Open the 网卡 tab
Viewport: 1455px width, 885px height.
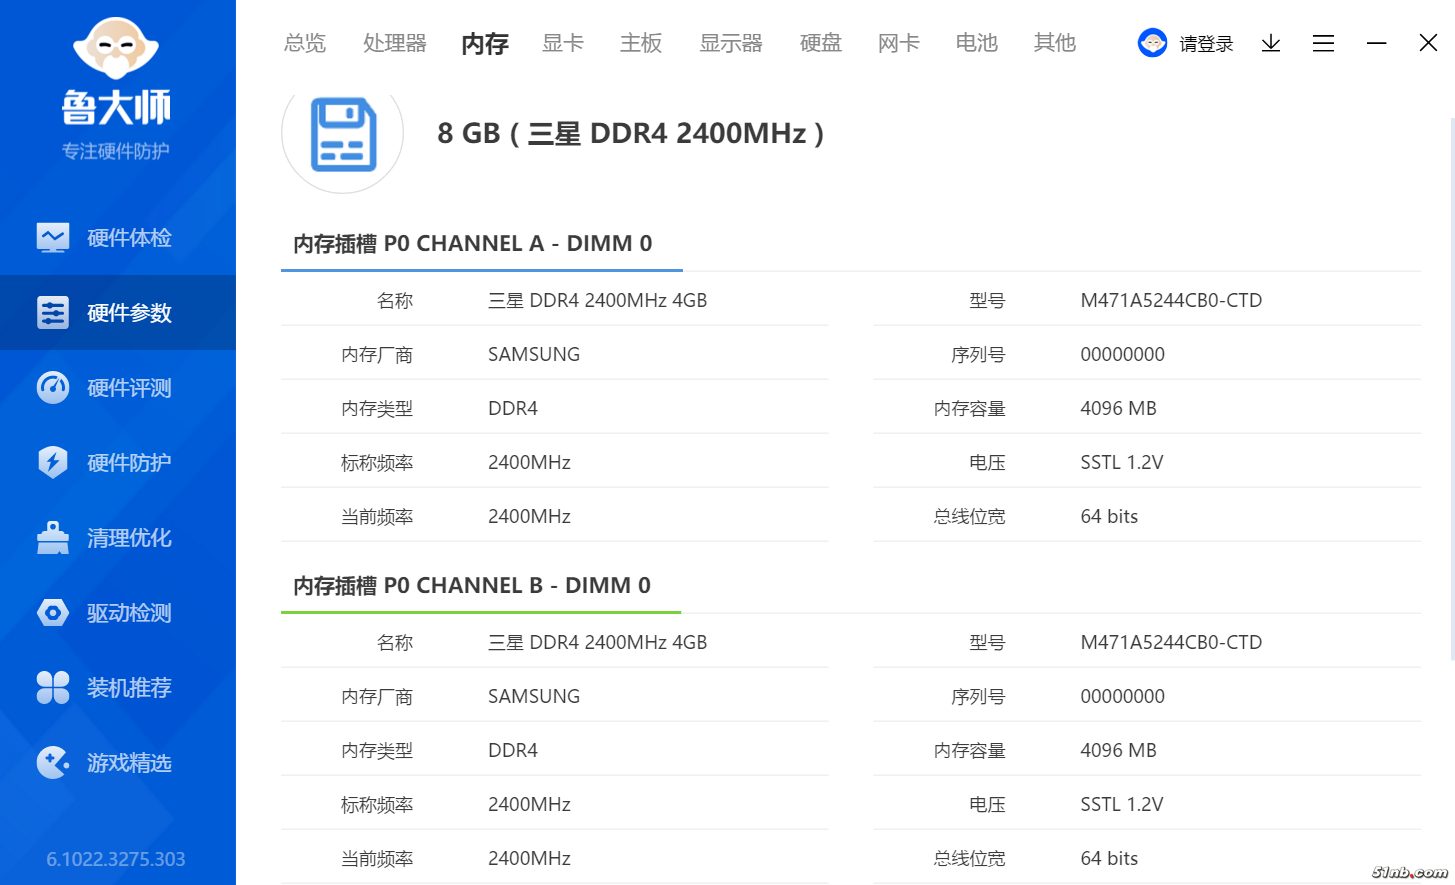(x=899, y=43)
